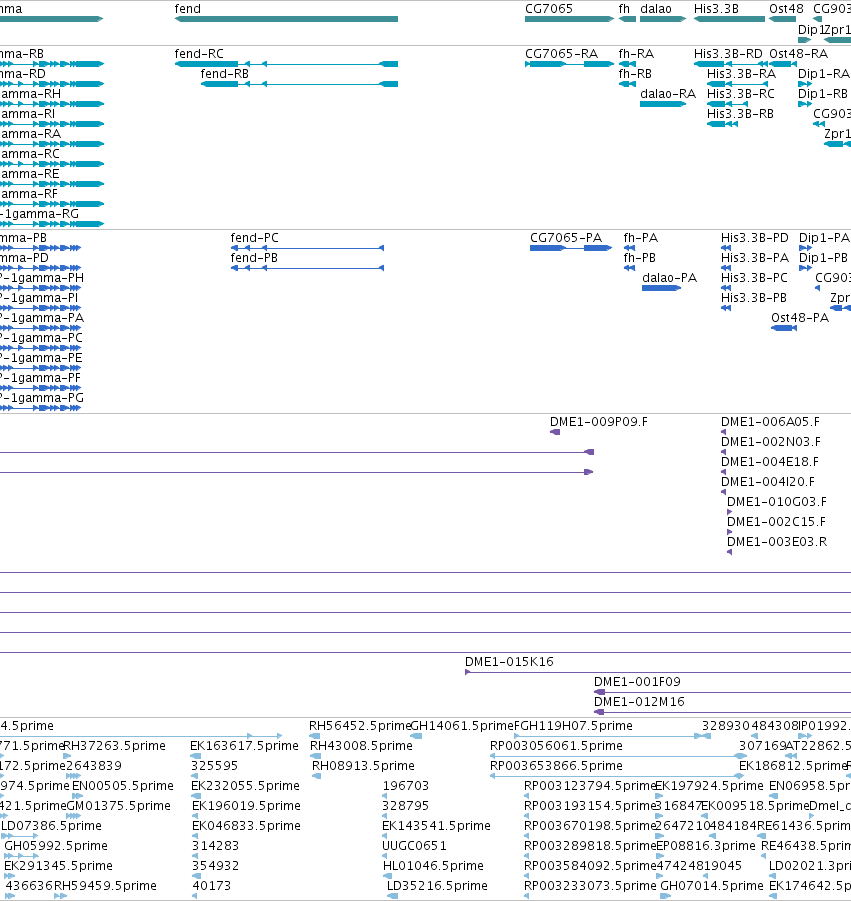Select DME1-002C15.F clone end
Viewport: 851px width, 901px height.
[x=729, y=532]
